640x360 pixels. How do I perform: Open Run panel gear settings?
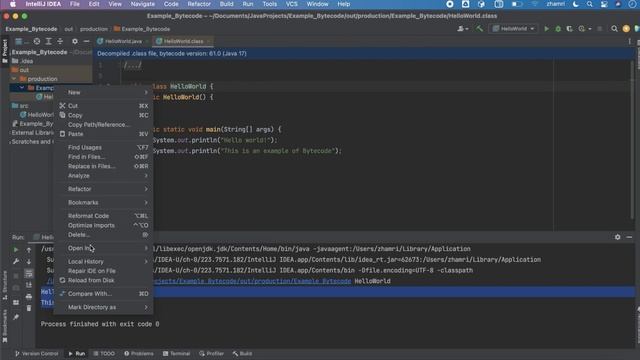tap(618, 237)
